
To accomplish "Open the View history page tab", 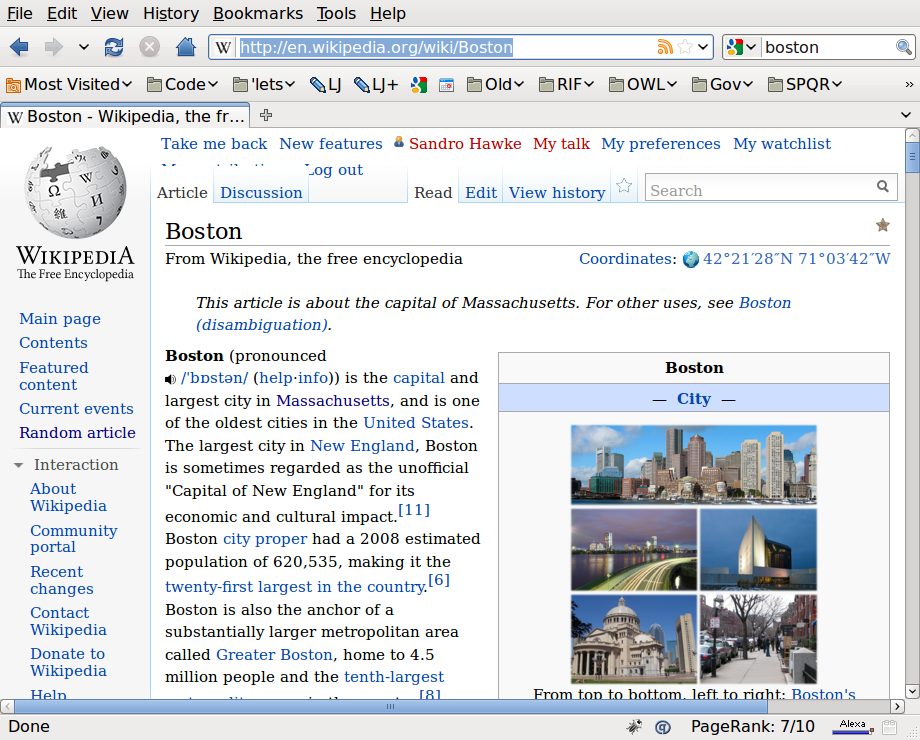I will coord(557,193).
